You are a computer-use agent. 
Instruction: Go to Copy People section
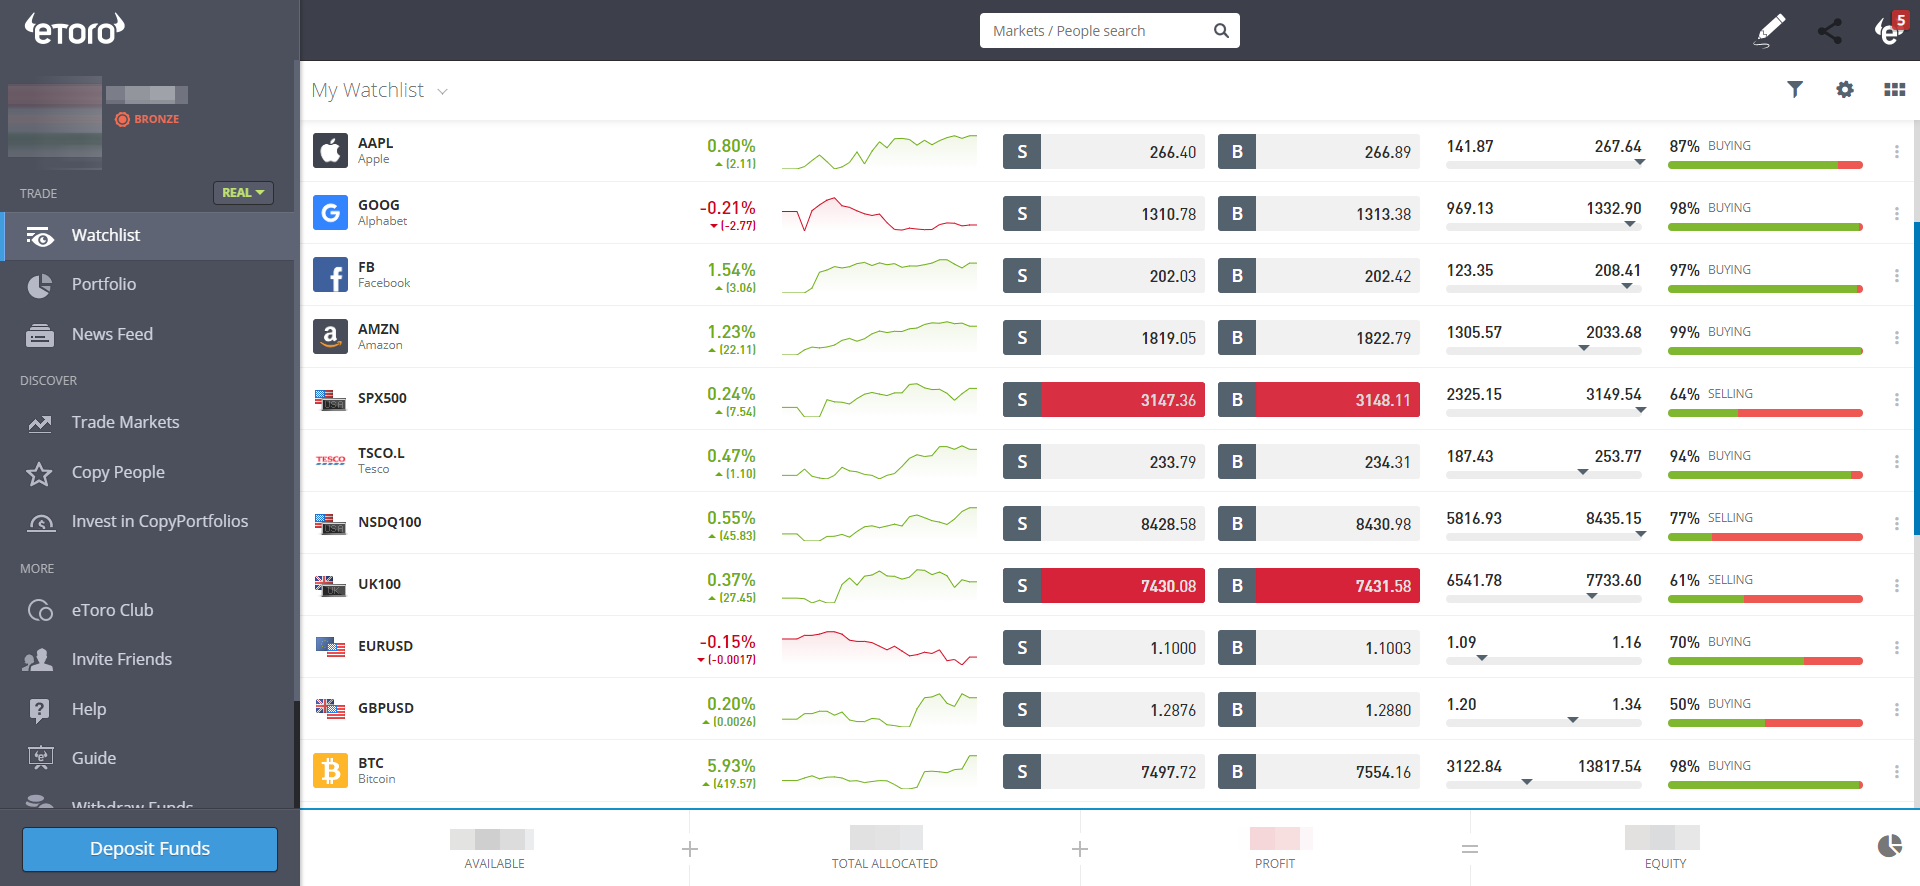[x=118, y=473]
